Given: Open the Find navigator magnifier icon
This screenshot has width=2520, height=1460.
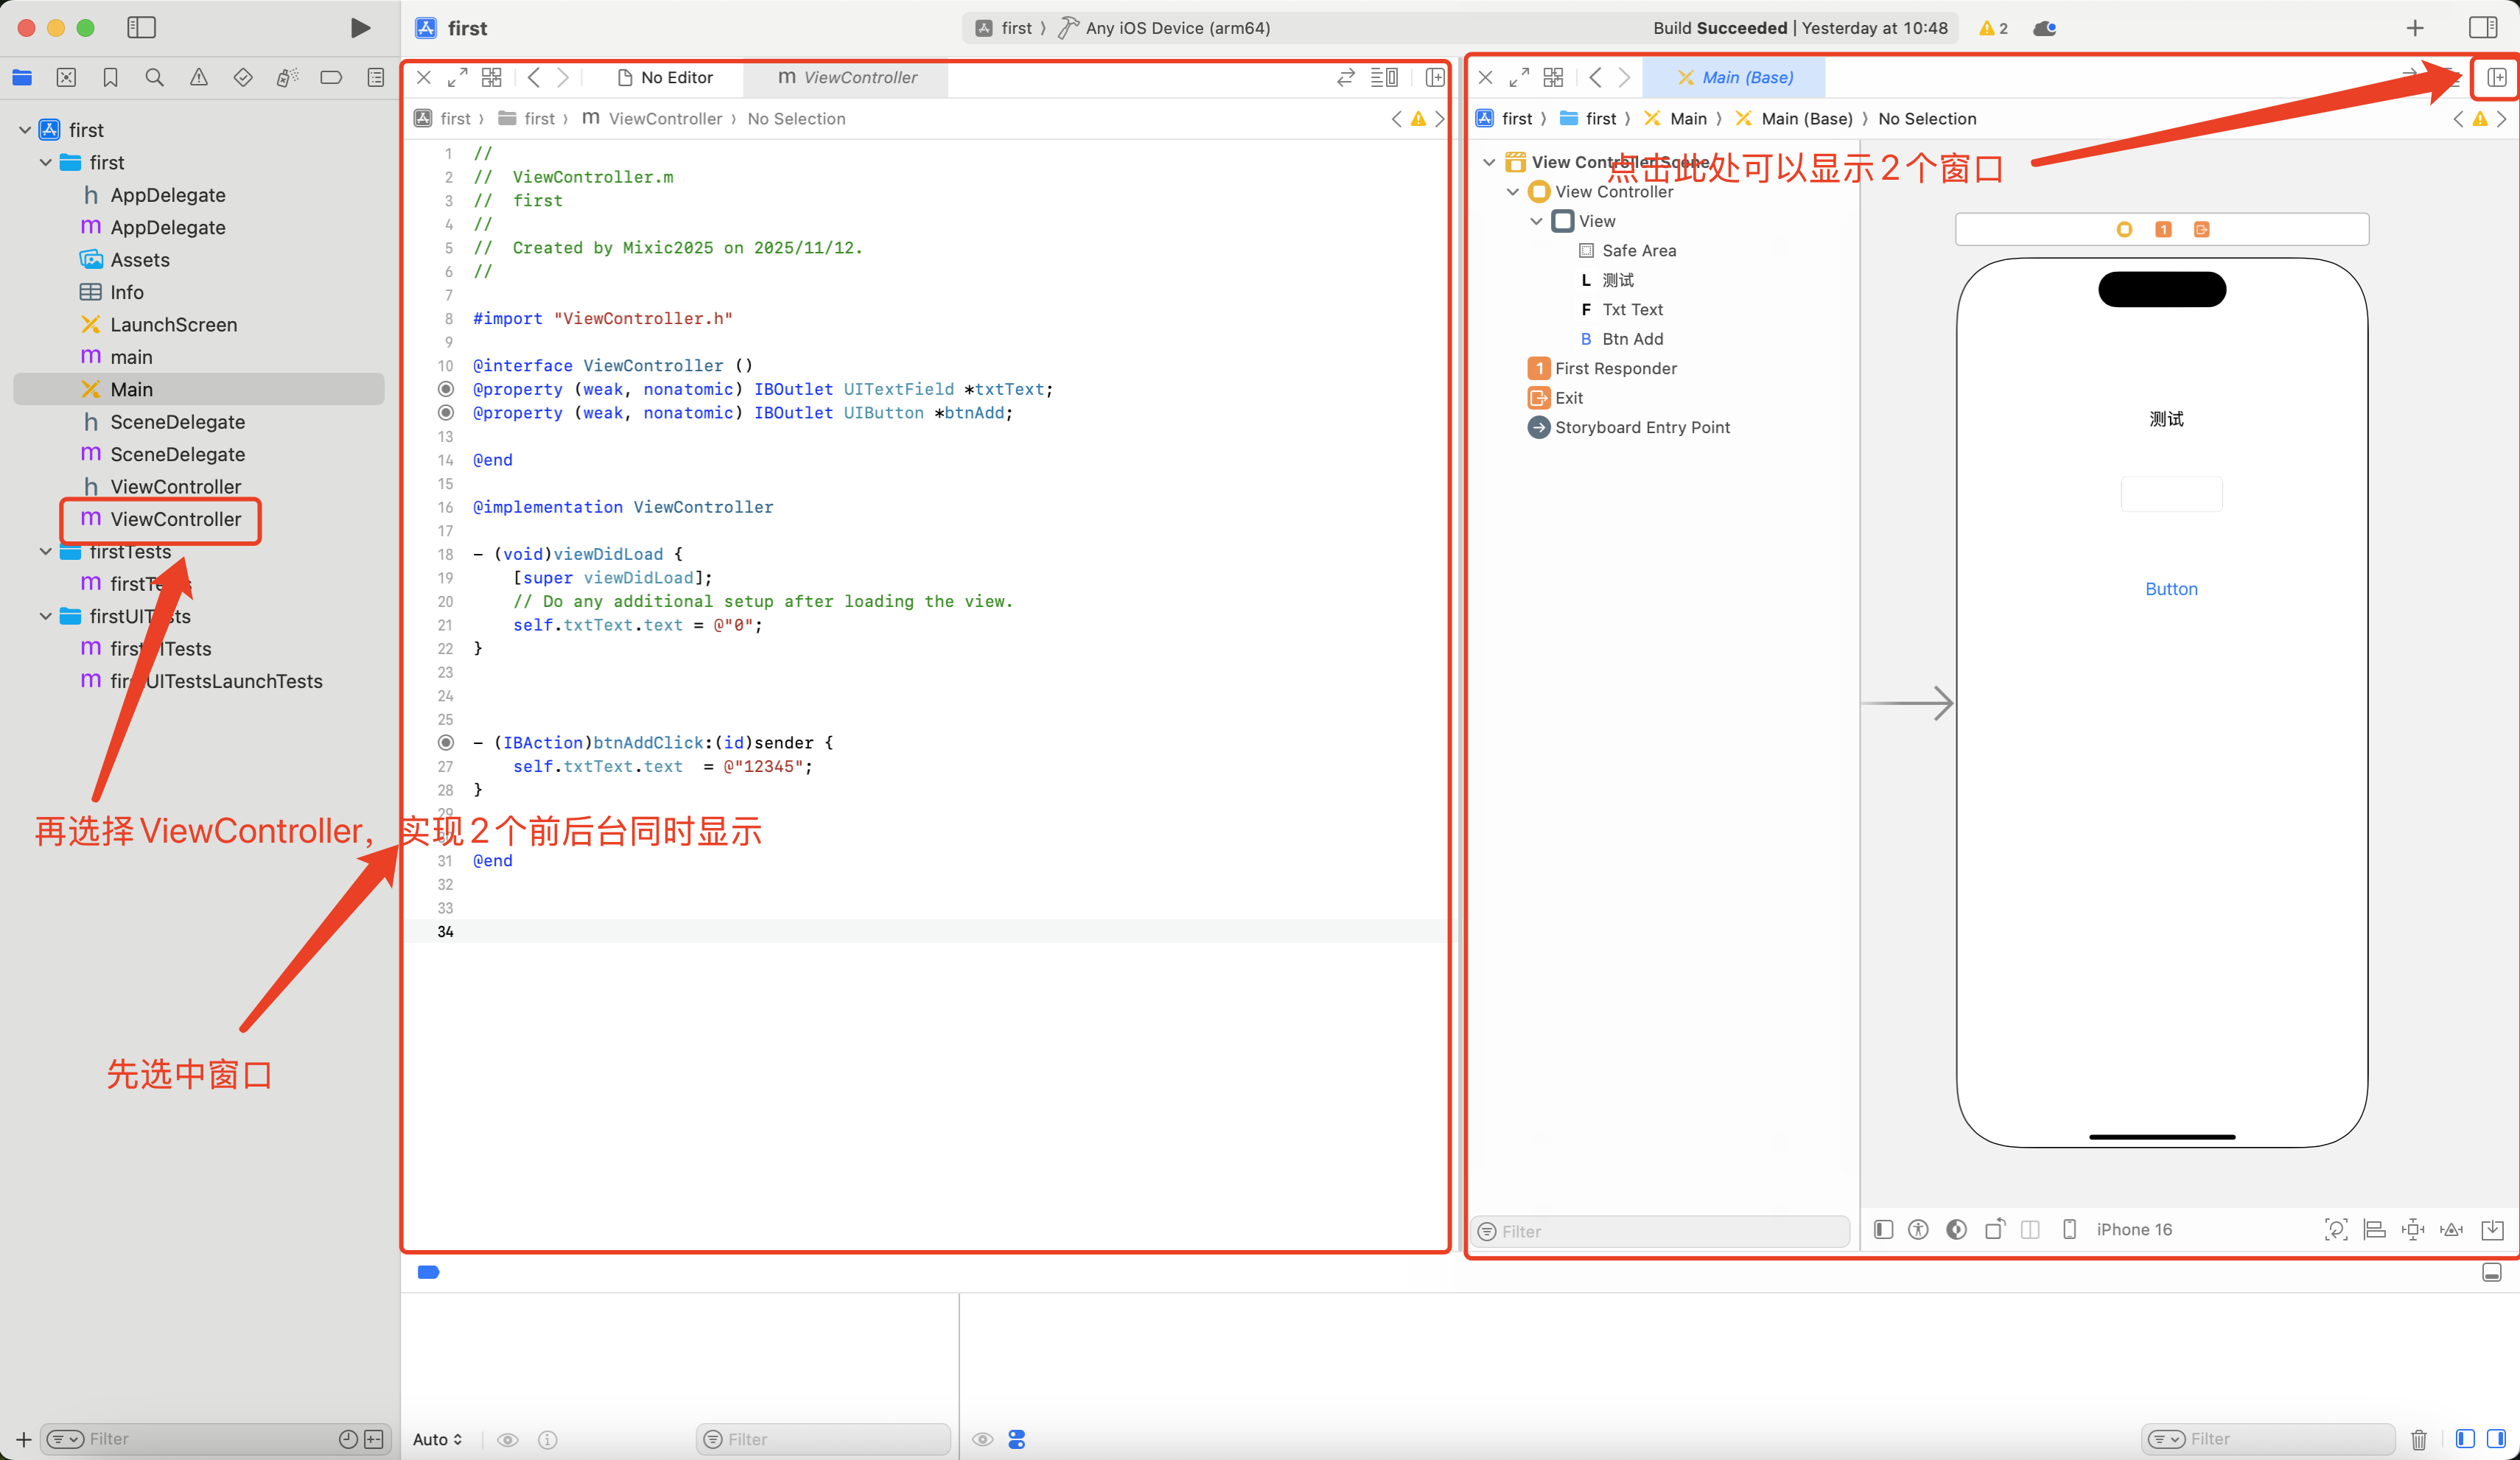Looking at the screenshot, I should pos(154,77).
